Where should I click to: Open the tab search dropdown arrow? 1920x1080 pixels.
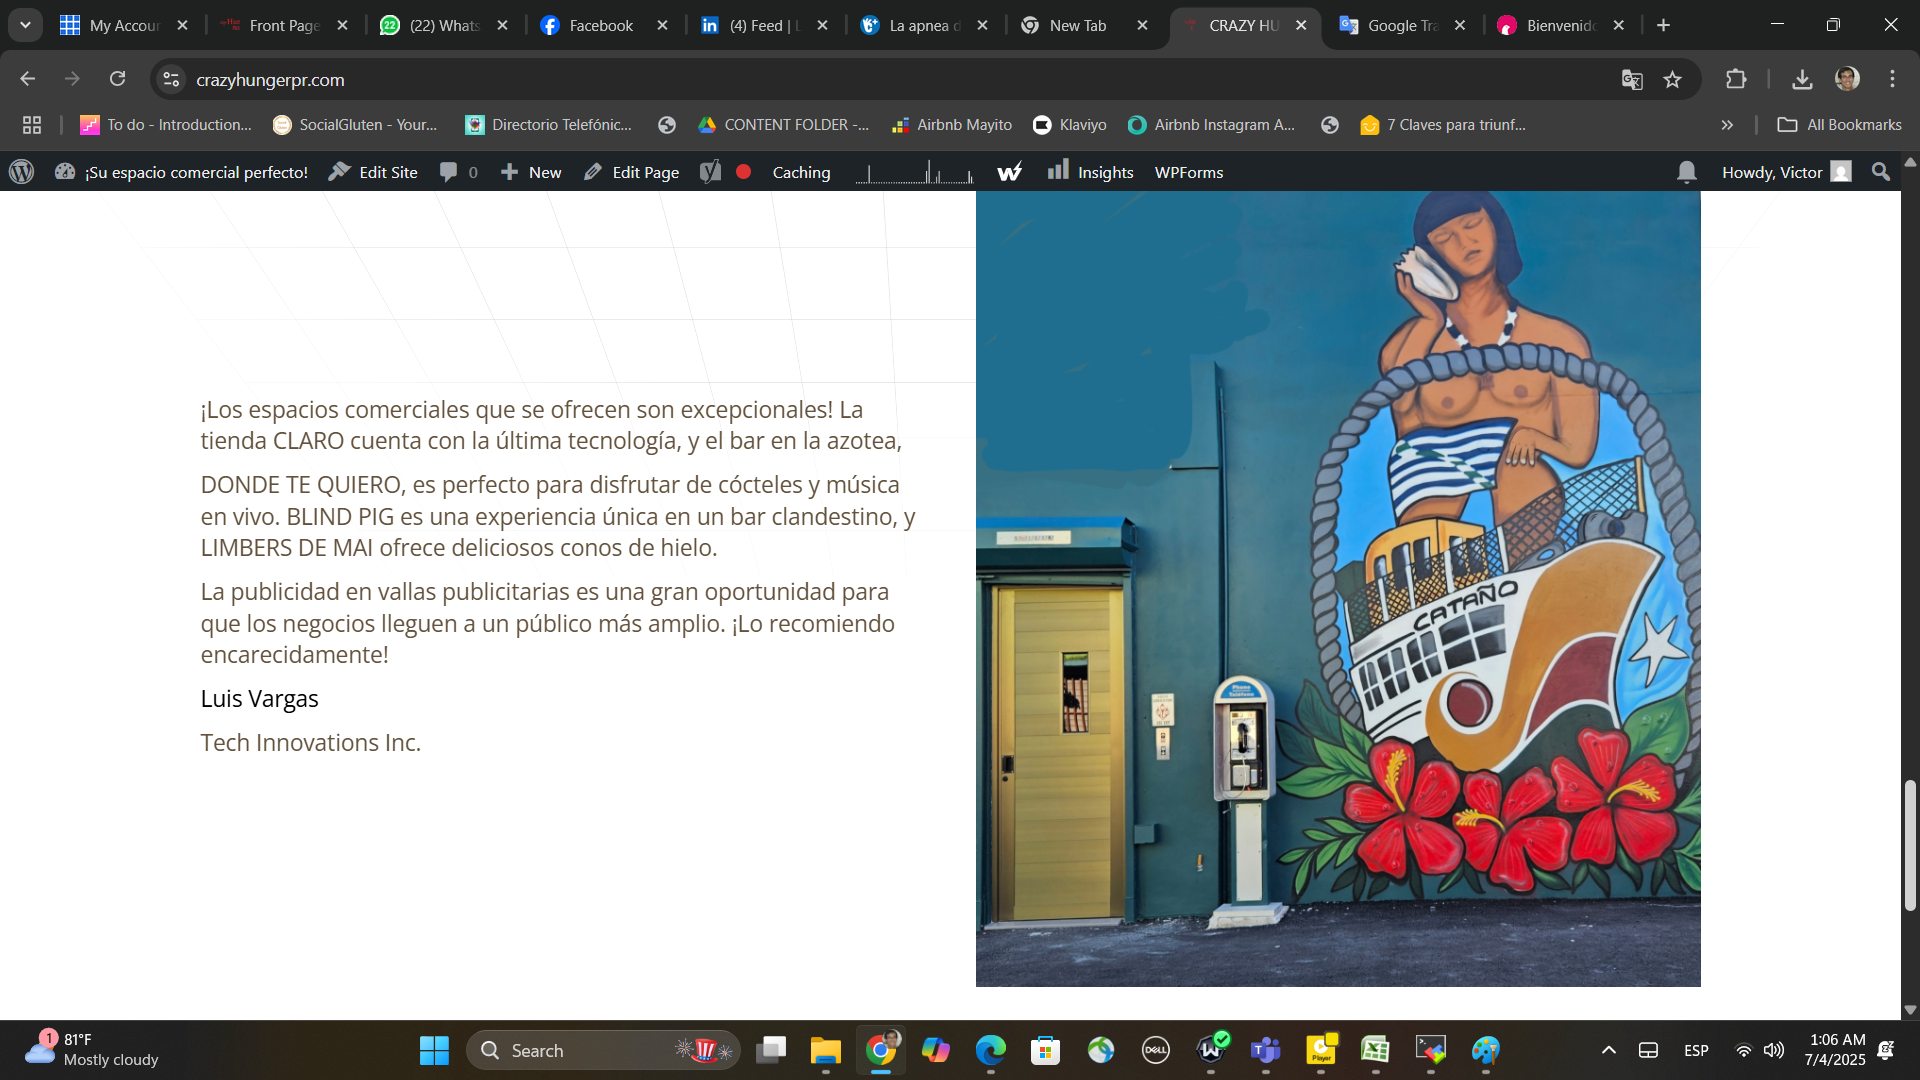coord(25,25)
